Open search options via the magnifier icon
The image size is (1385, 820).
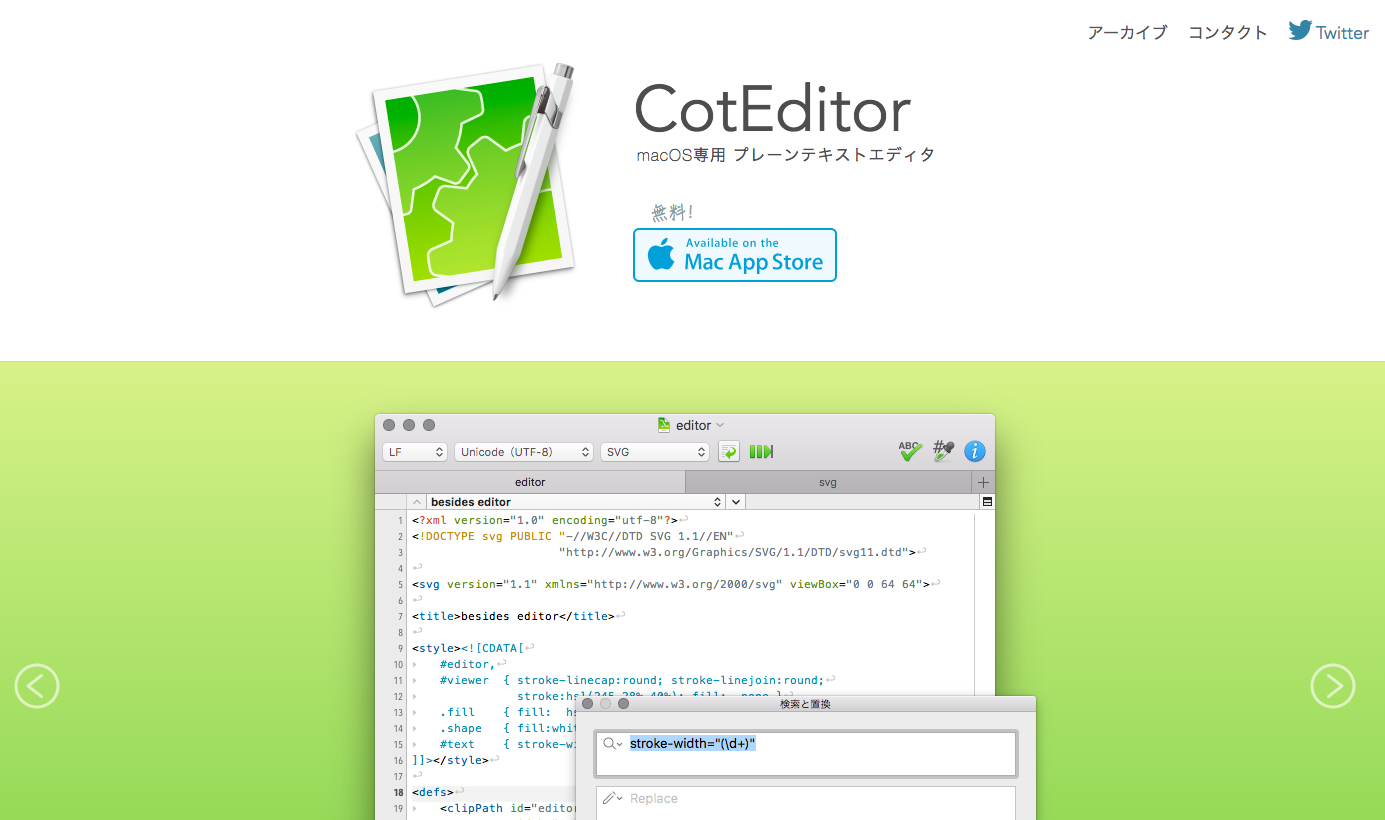click(611, 744)
